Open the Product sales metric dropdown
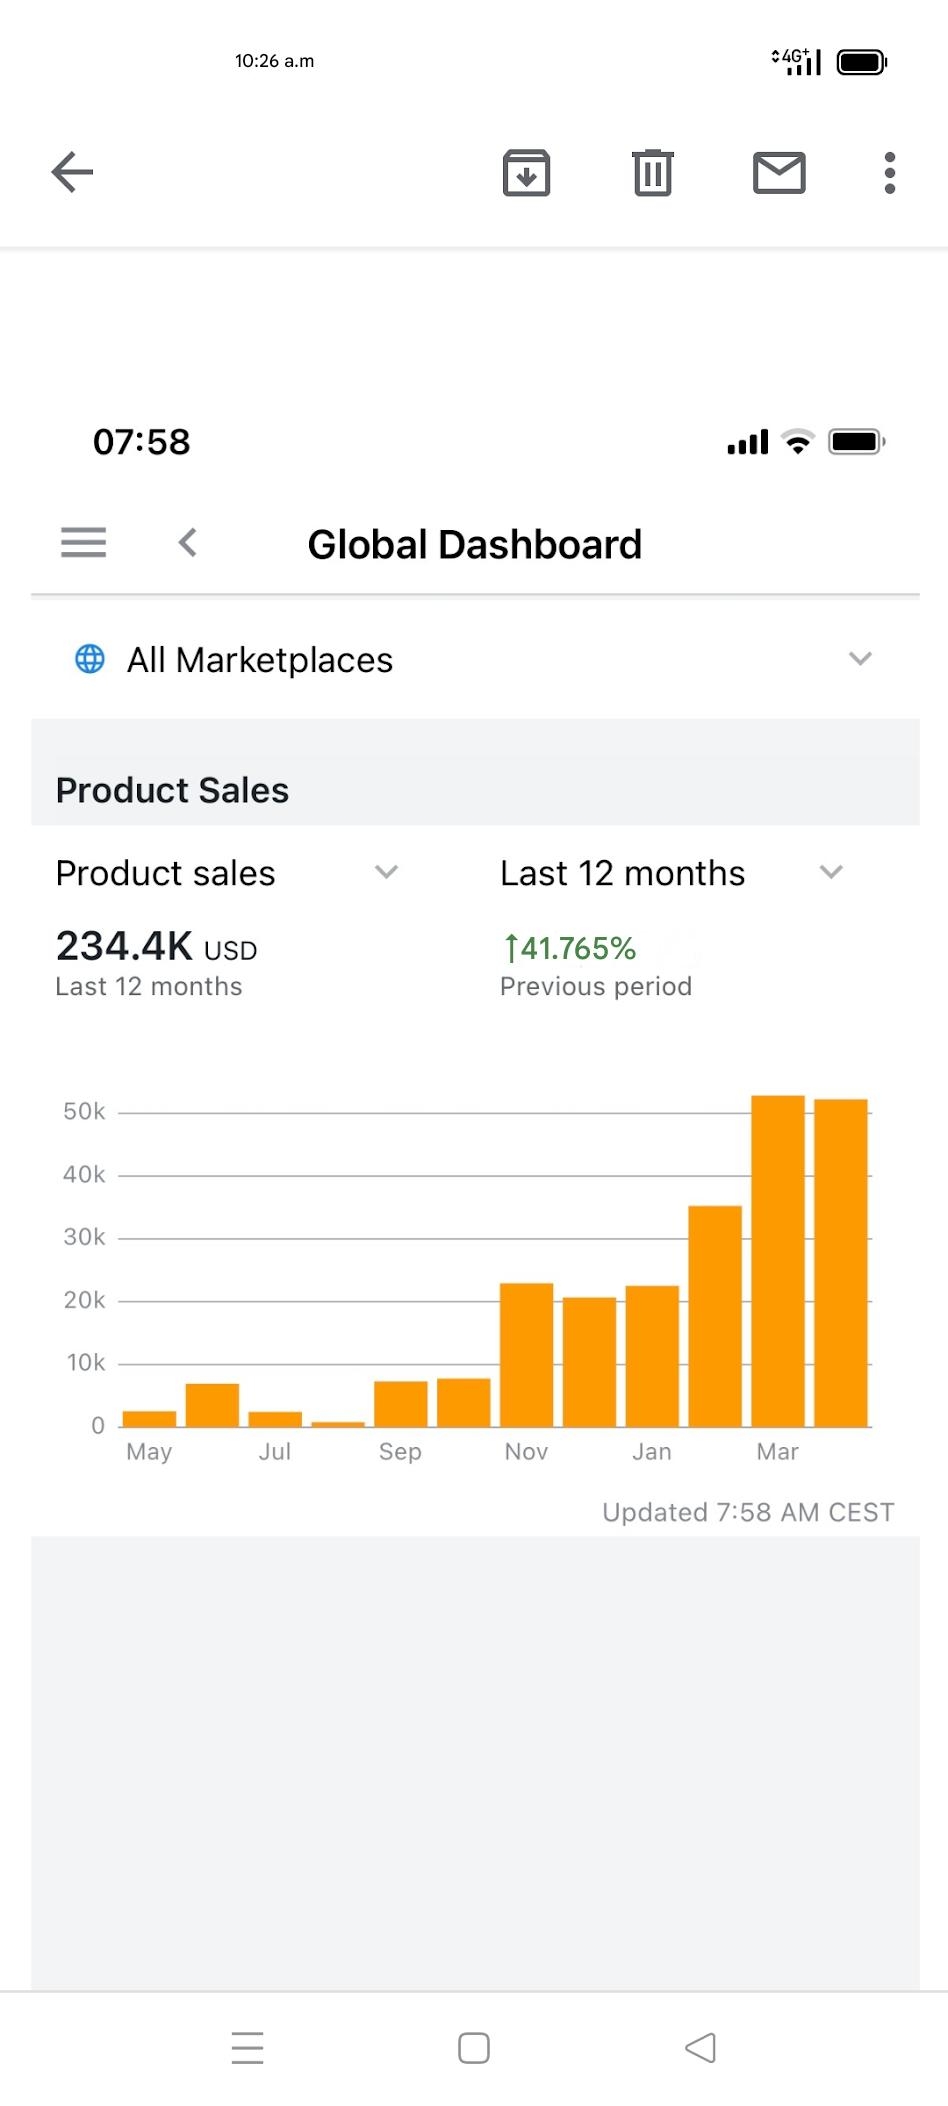Image resolution: width=948 pixels, height=2106 pixels. (386, 872)
